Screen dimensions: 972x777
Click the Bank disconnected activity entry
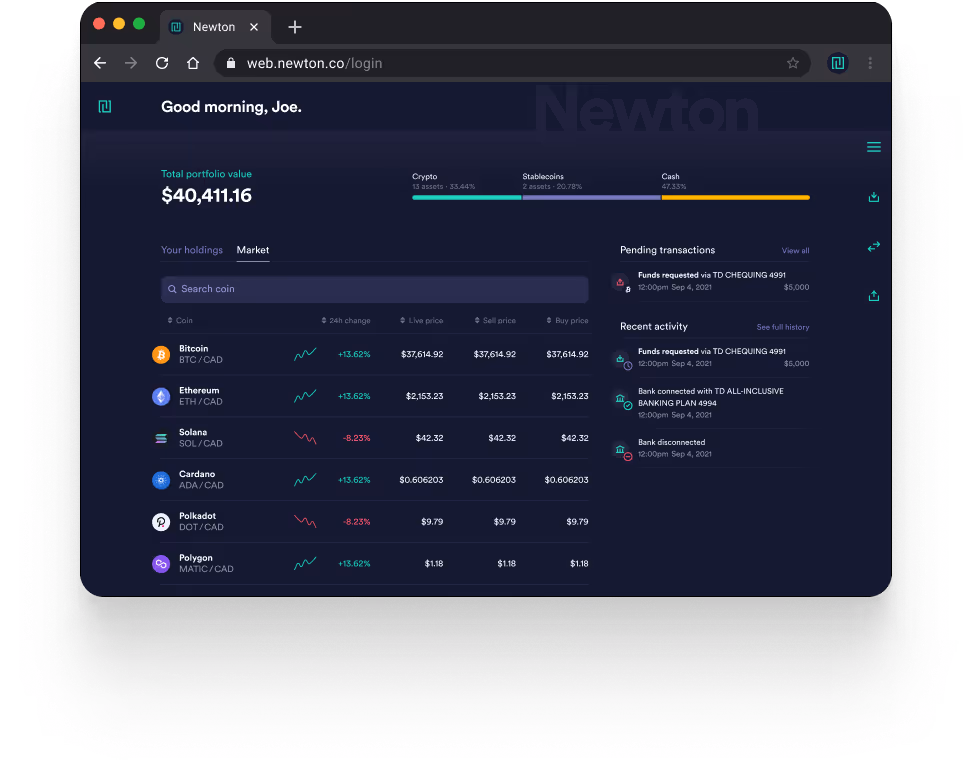coord(710,448)
